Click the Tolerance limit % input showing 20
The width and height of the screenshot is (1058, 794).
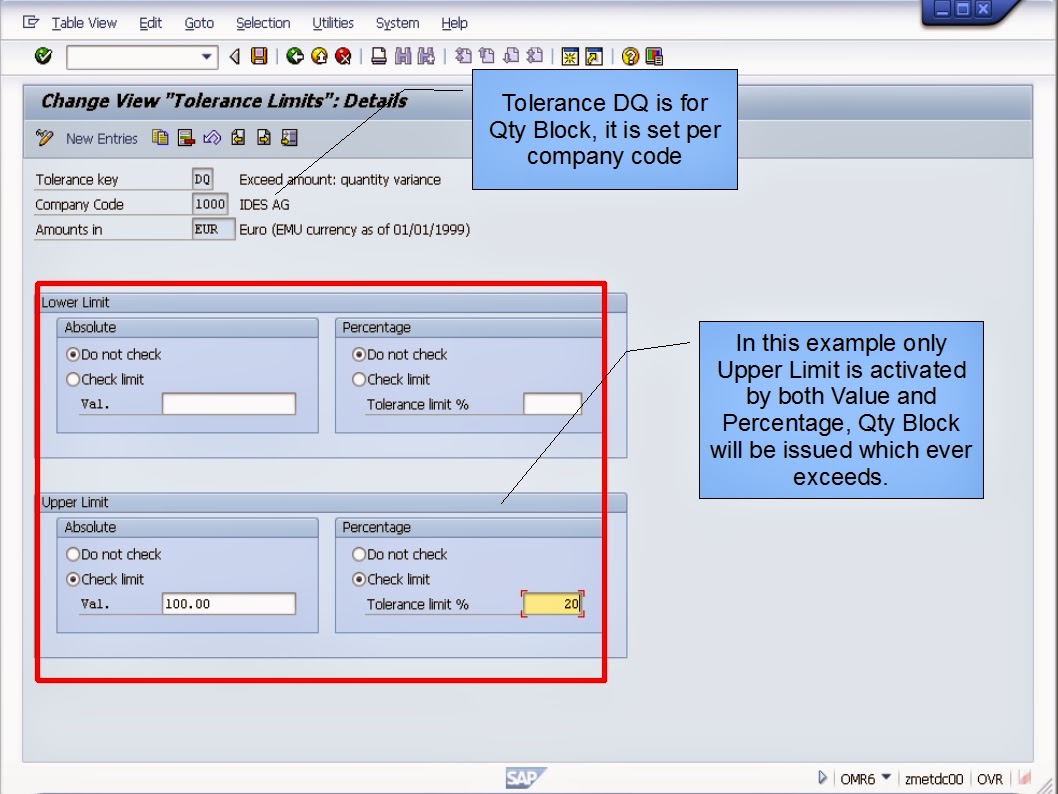(550, 603)
